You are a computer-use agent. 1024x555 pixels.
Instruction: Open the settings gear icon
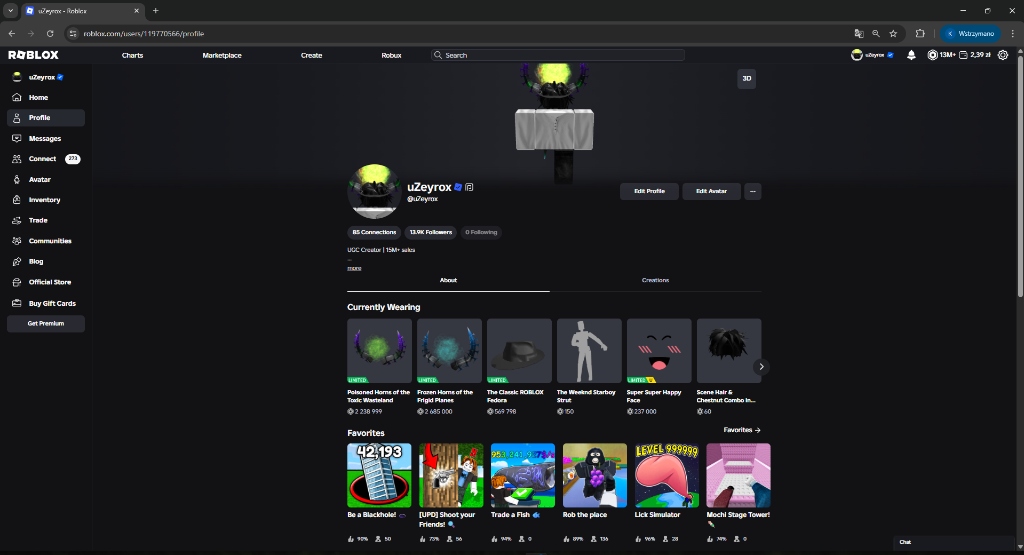click(x=1003, y=55)
